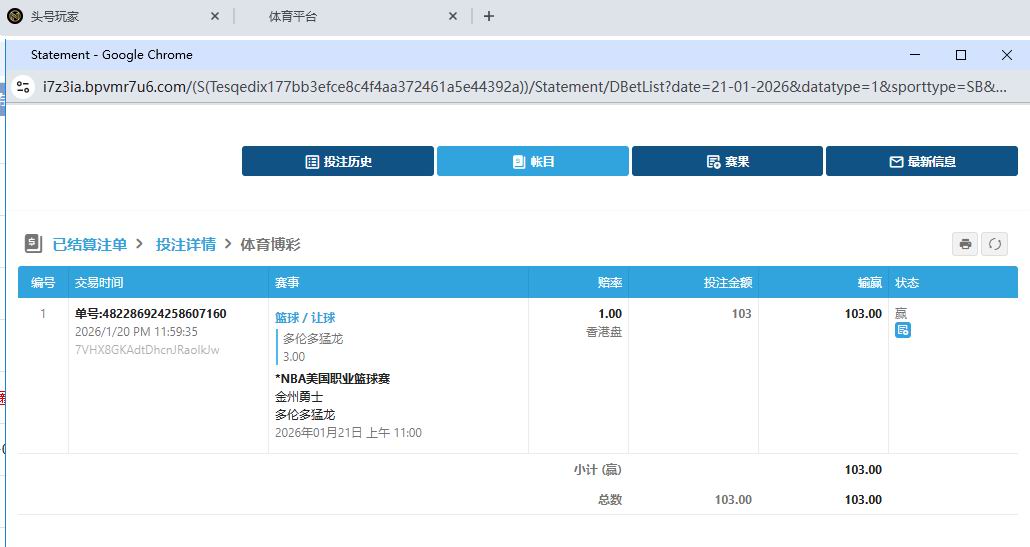Click the 篮球 / 让球 event link
Viewport: 1030px width, 547px height.
click(305, 318)
